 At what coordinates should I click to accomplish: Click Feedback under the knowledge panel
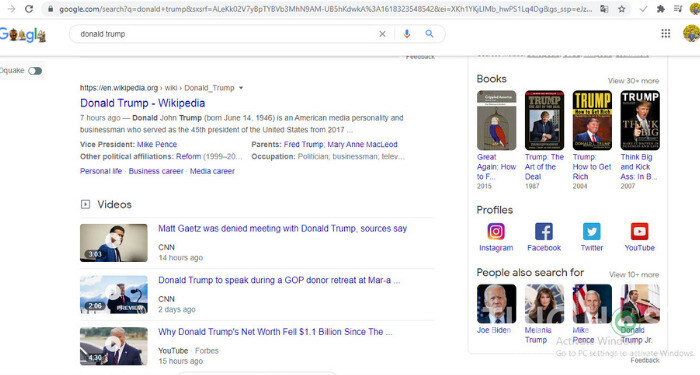pos(645,360)
